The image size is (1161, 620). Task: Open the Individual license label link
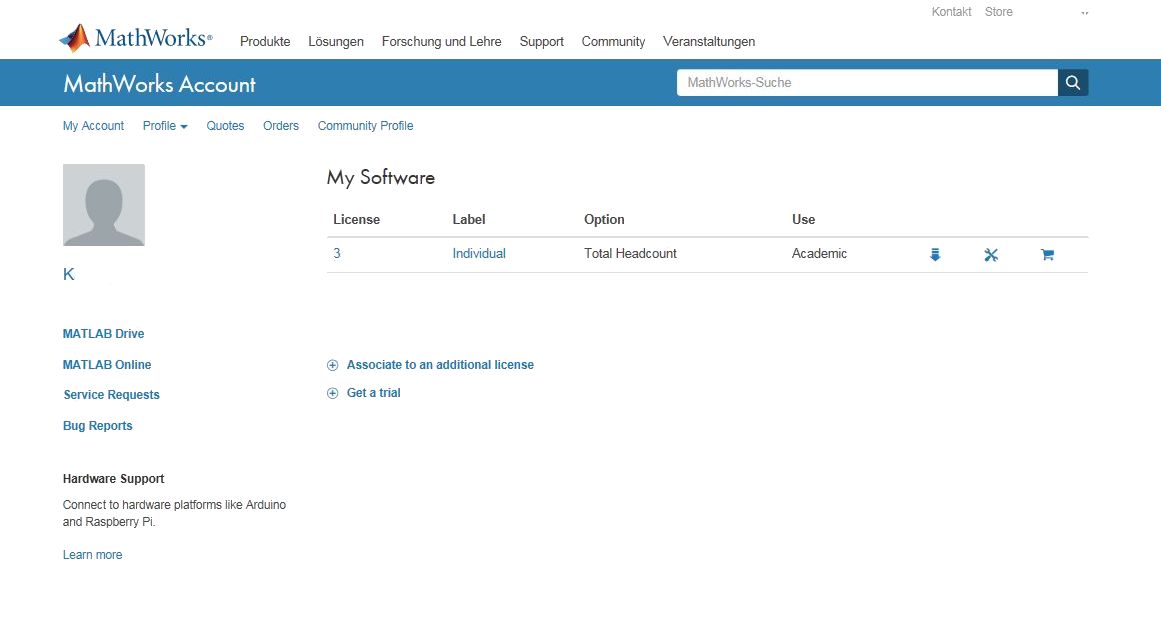tap(479, 254)
